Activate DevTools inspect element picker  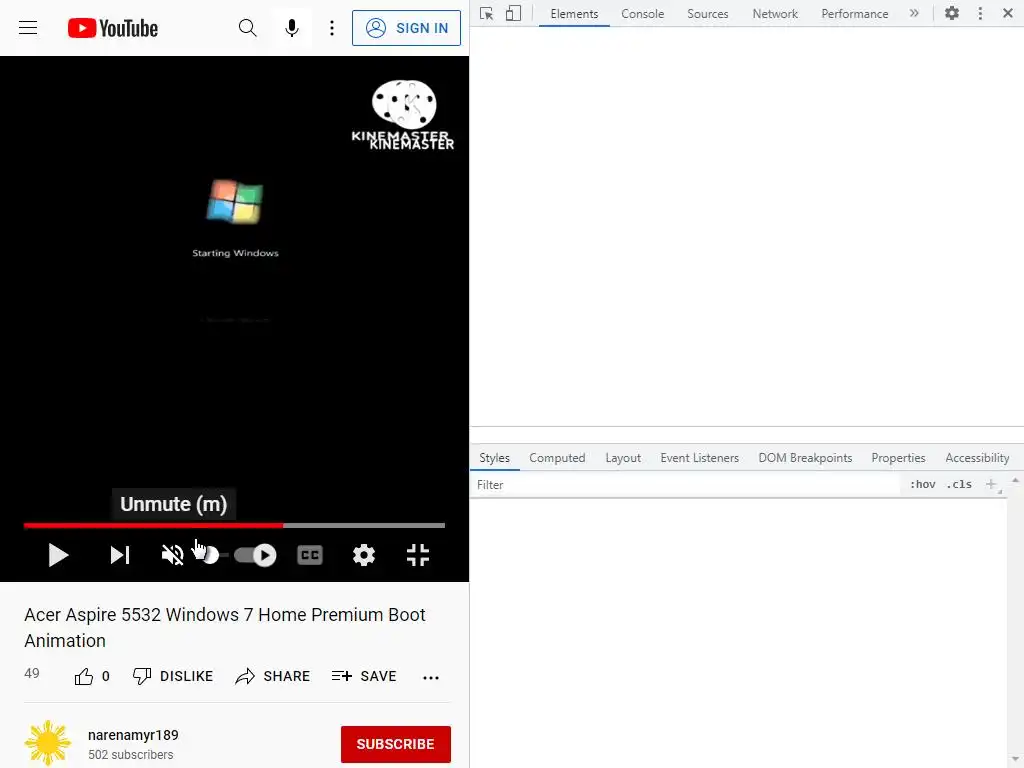487,14
